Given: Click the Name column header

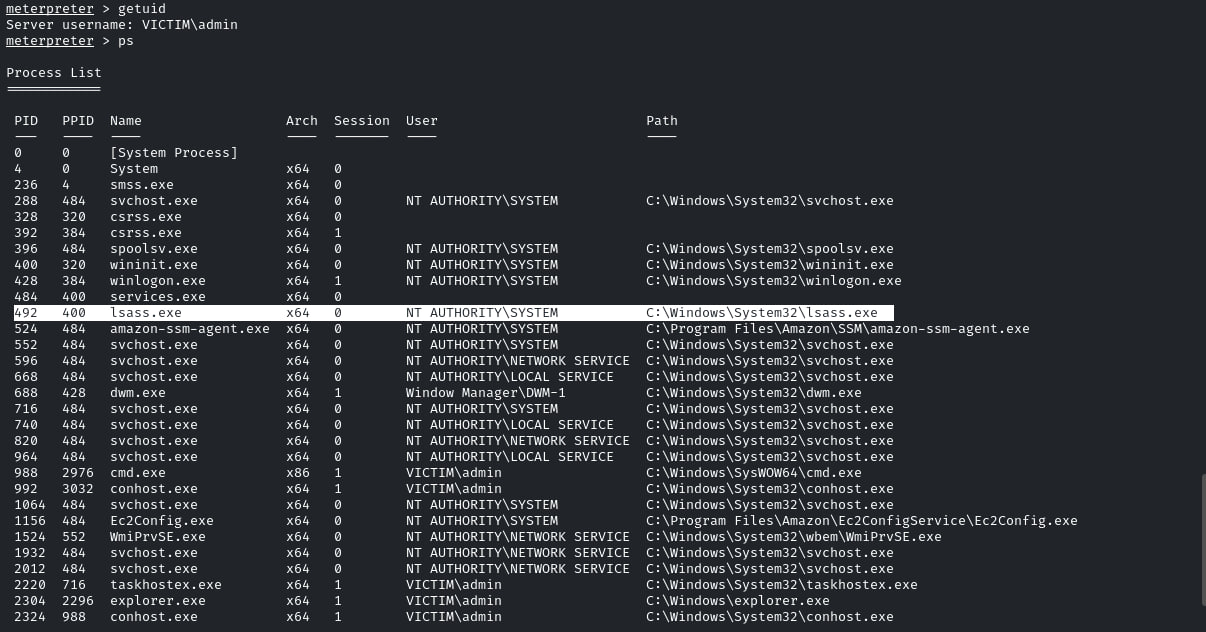Looking at the screenshot, I should pyautogui.click(x=126, y=121).
